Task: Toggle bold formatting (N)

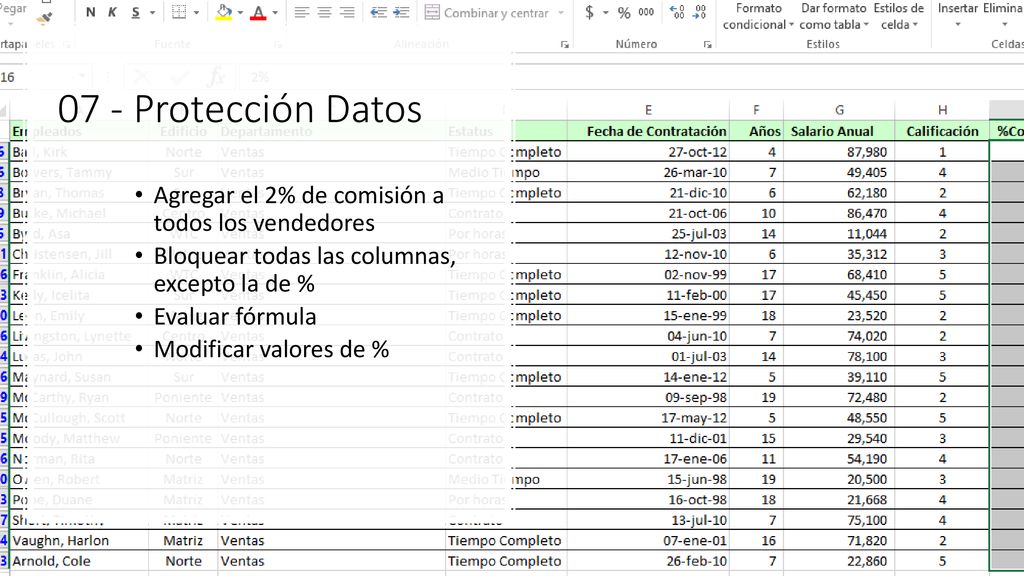Action: (90, 12)
